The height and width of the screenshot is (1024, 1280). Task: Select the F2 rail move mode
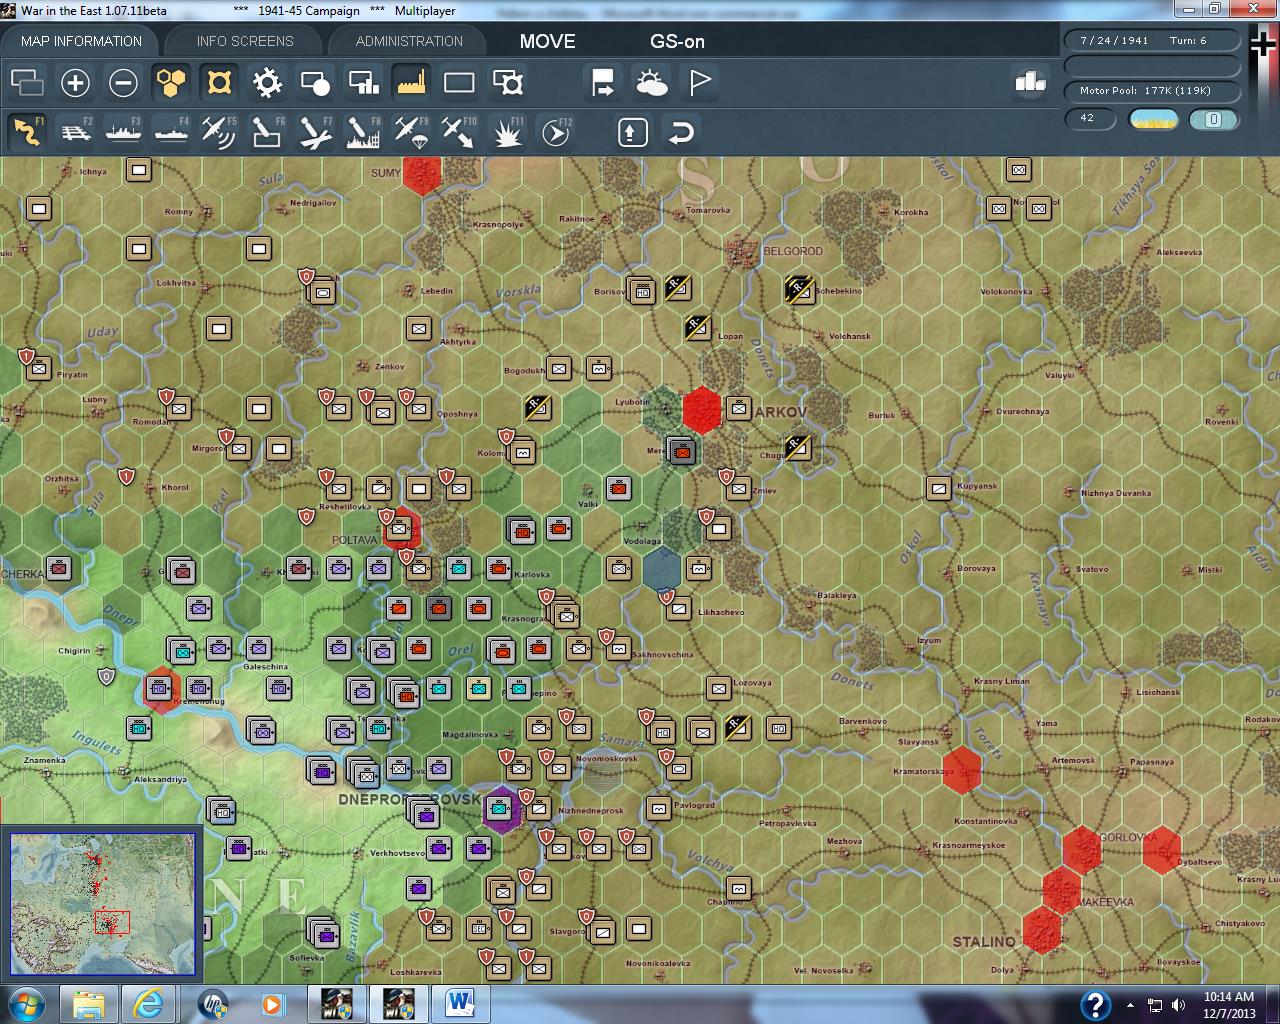[x=75, y=132]
